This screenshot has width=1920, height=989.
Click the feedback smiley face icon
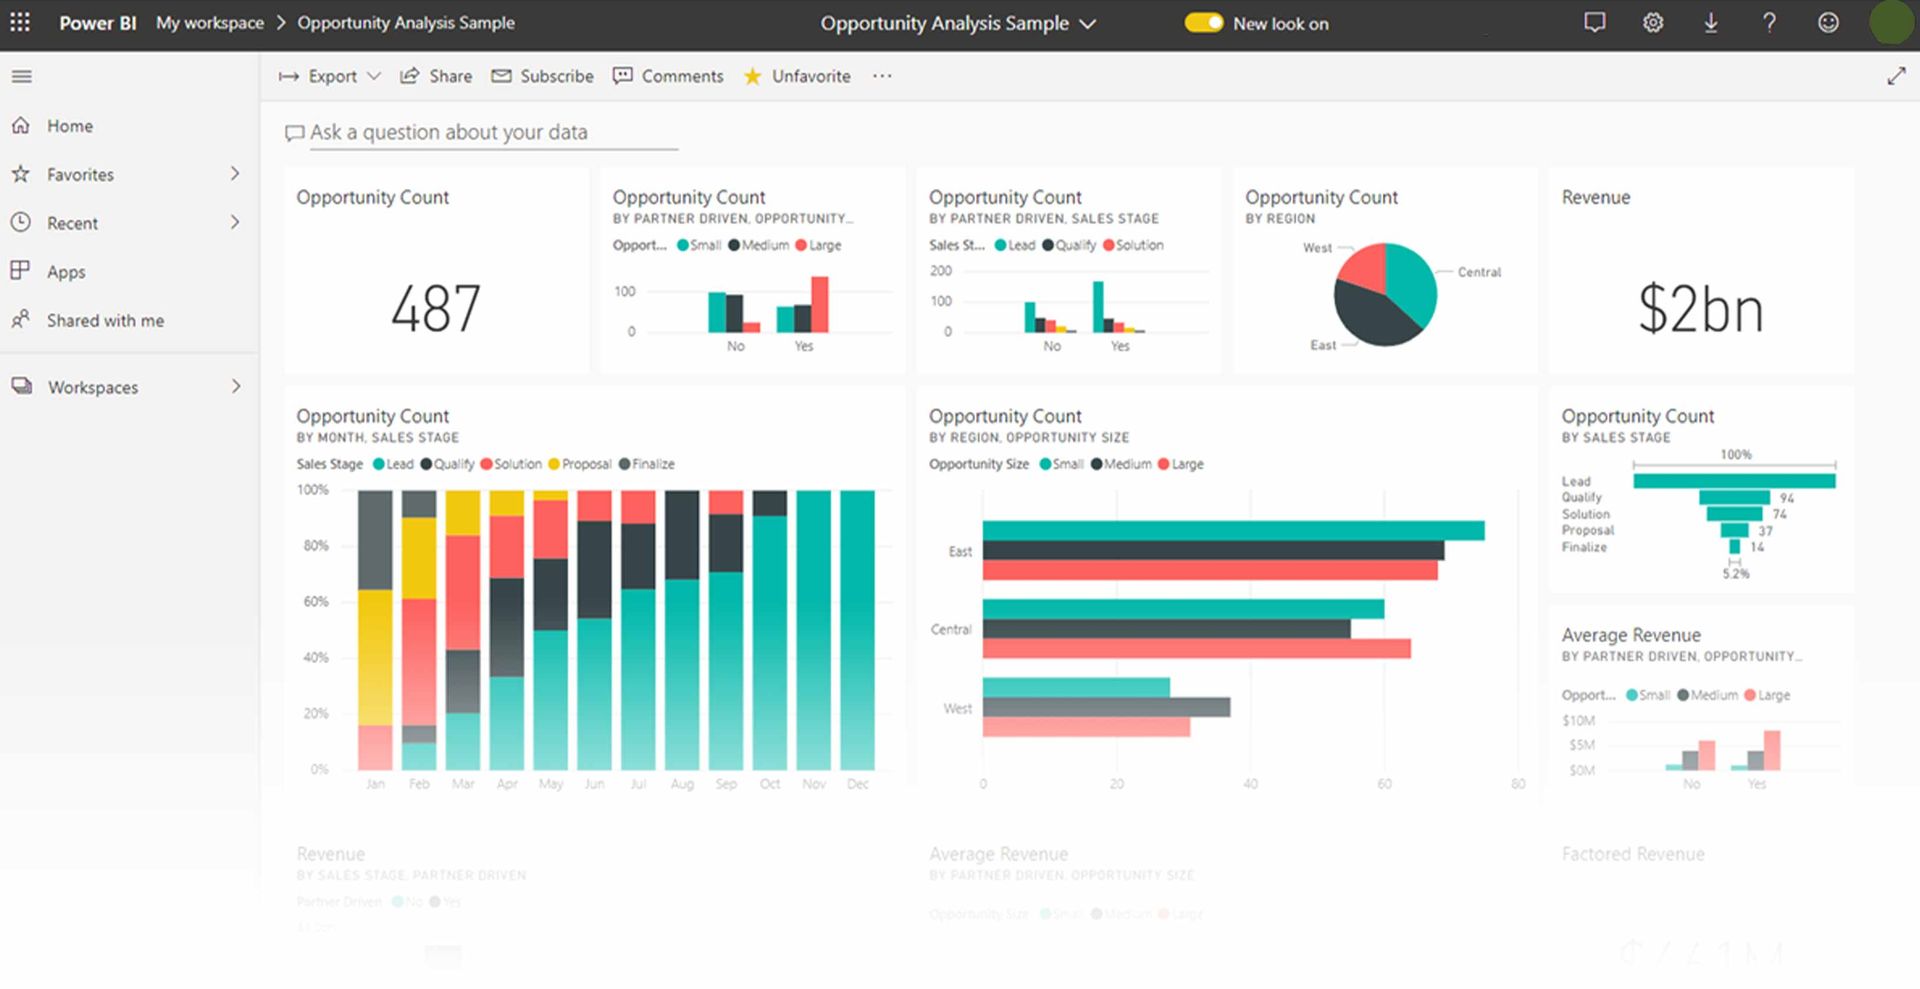click(x=1828, y=22)
